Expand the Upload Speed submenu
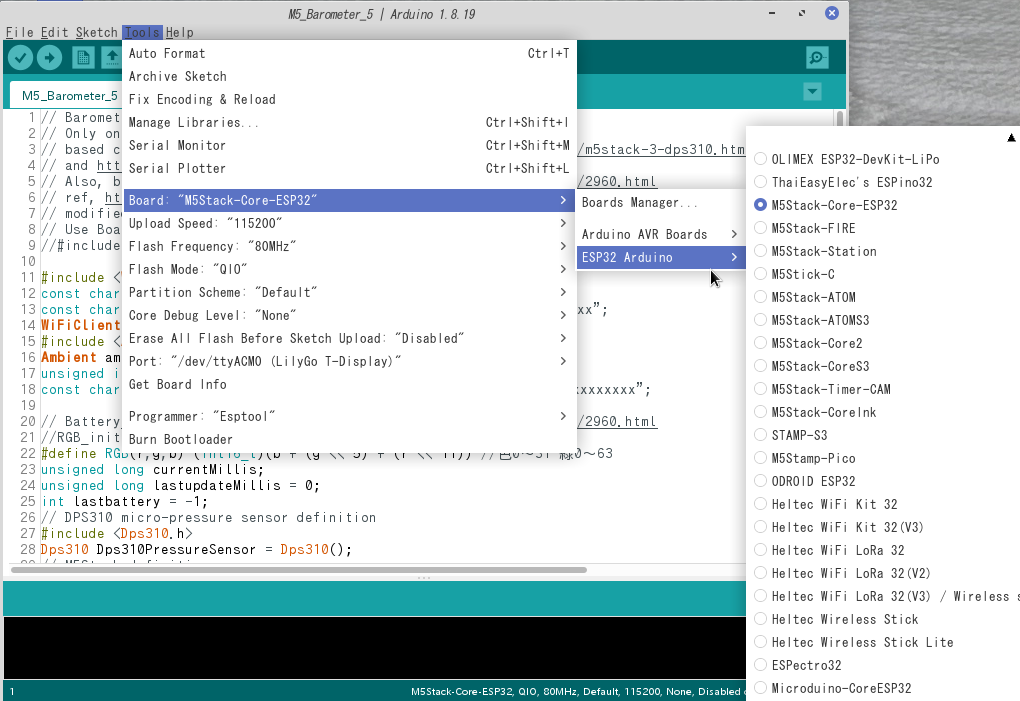This screenshot has height=701, width=1020. pyautogui.click(x=349, y=223)
